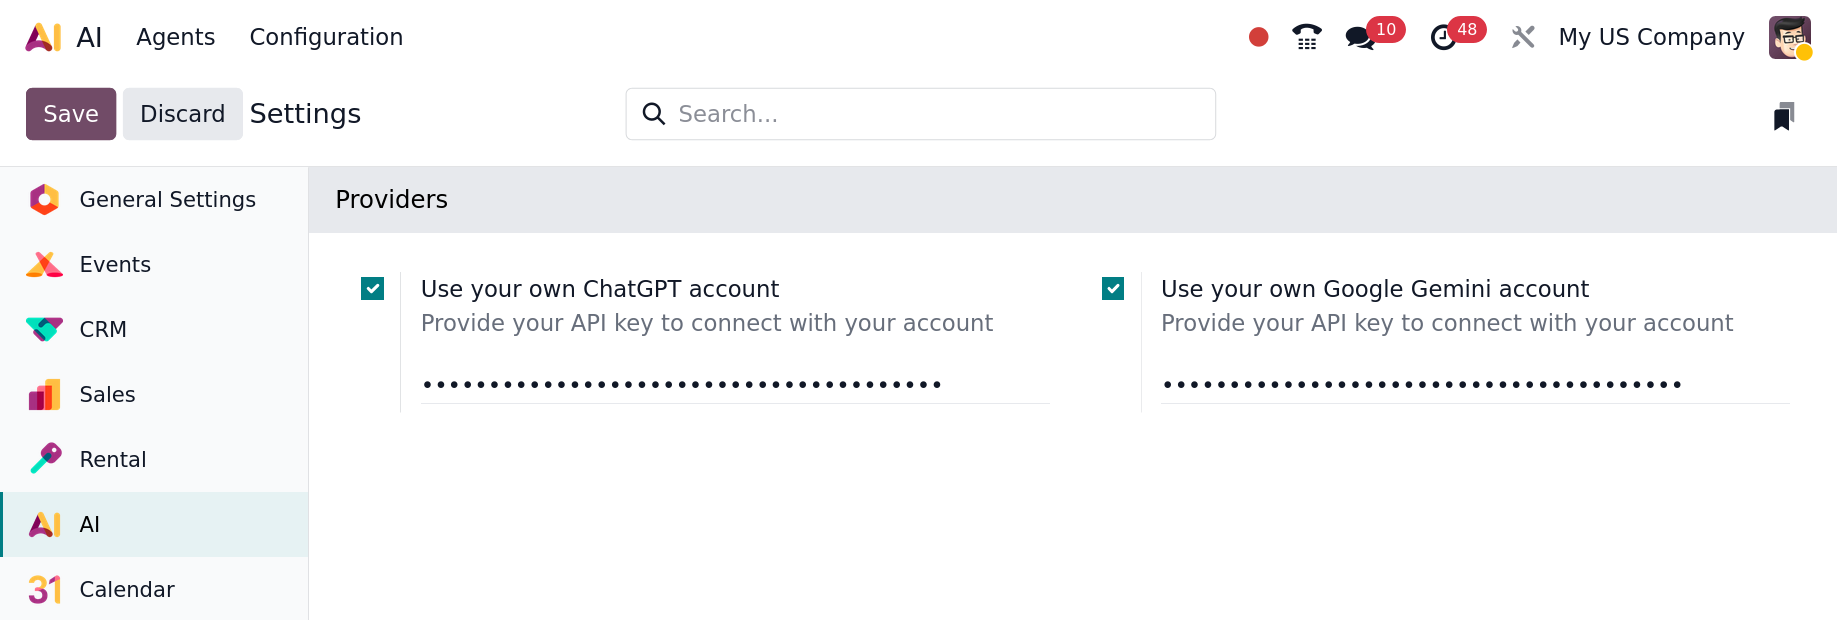Switch to CRM settings in sidebar
Viewport: 1837px width, 620px height.
(103, 329)
